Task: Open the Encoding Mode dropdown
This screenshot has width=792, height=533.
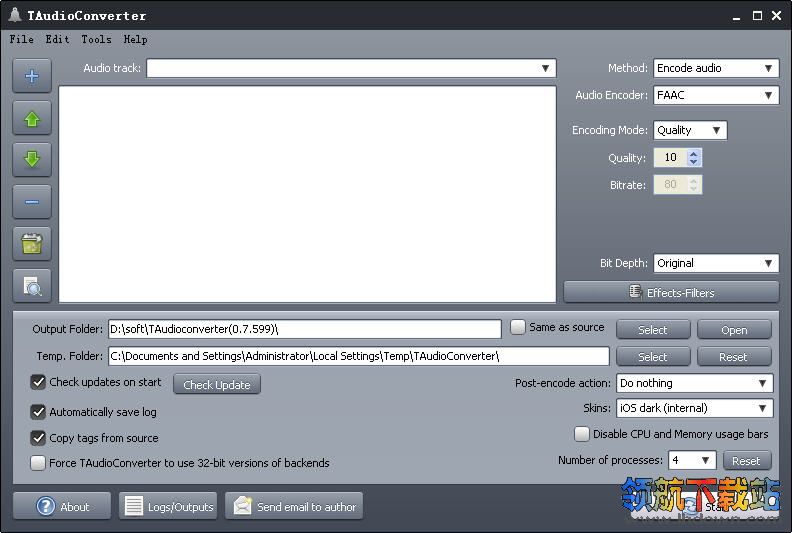Action: point(690,130)
